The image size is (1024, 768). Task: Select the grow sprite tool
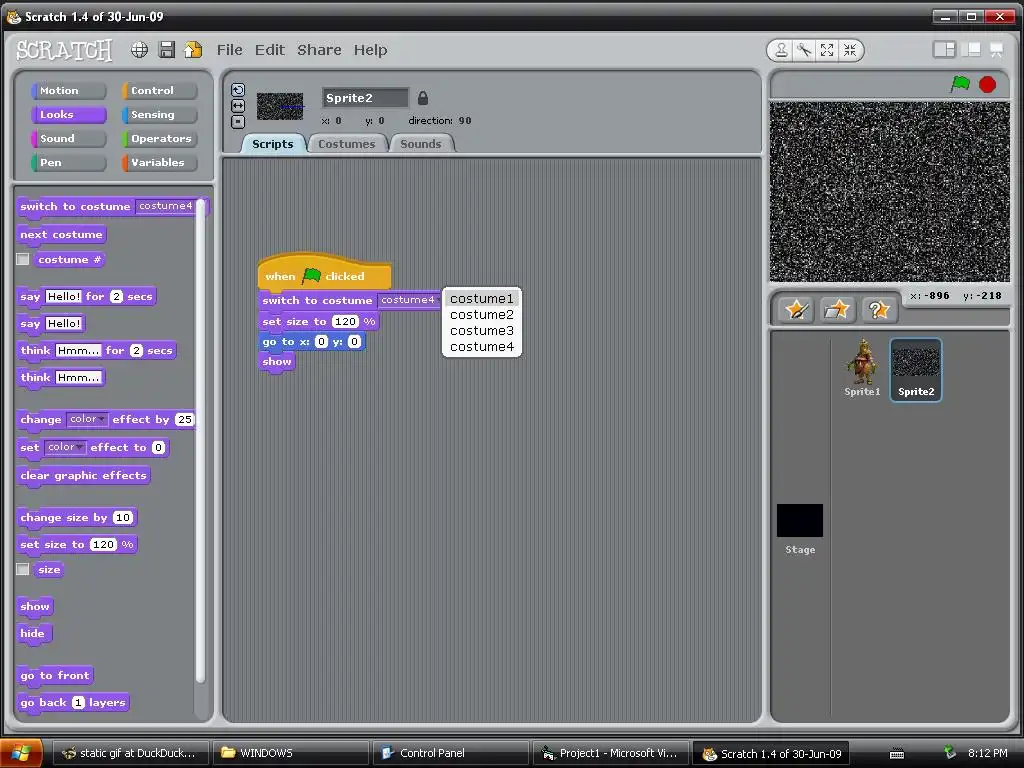coord(827,50)
